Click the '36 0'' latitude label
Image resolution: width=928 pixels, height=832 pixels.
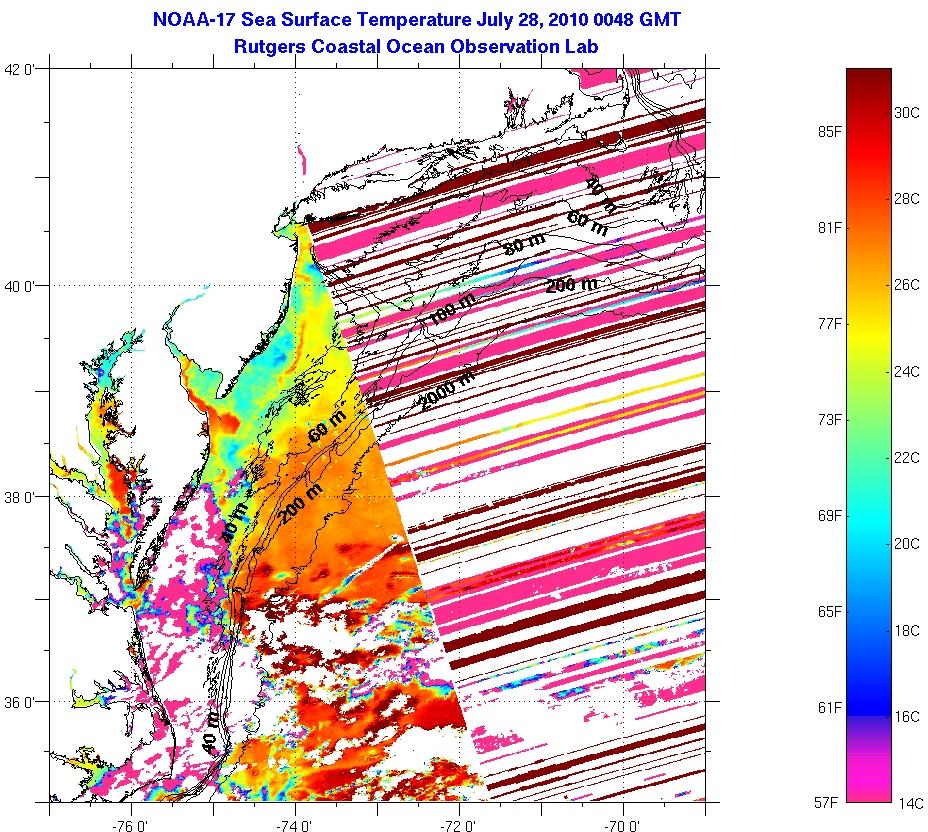19,702
